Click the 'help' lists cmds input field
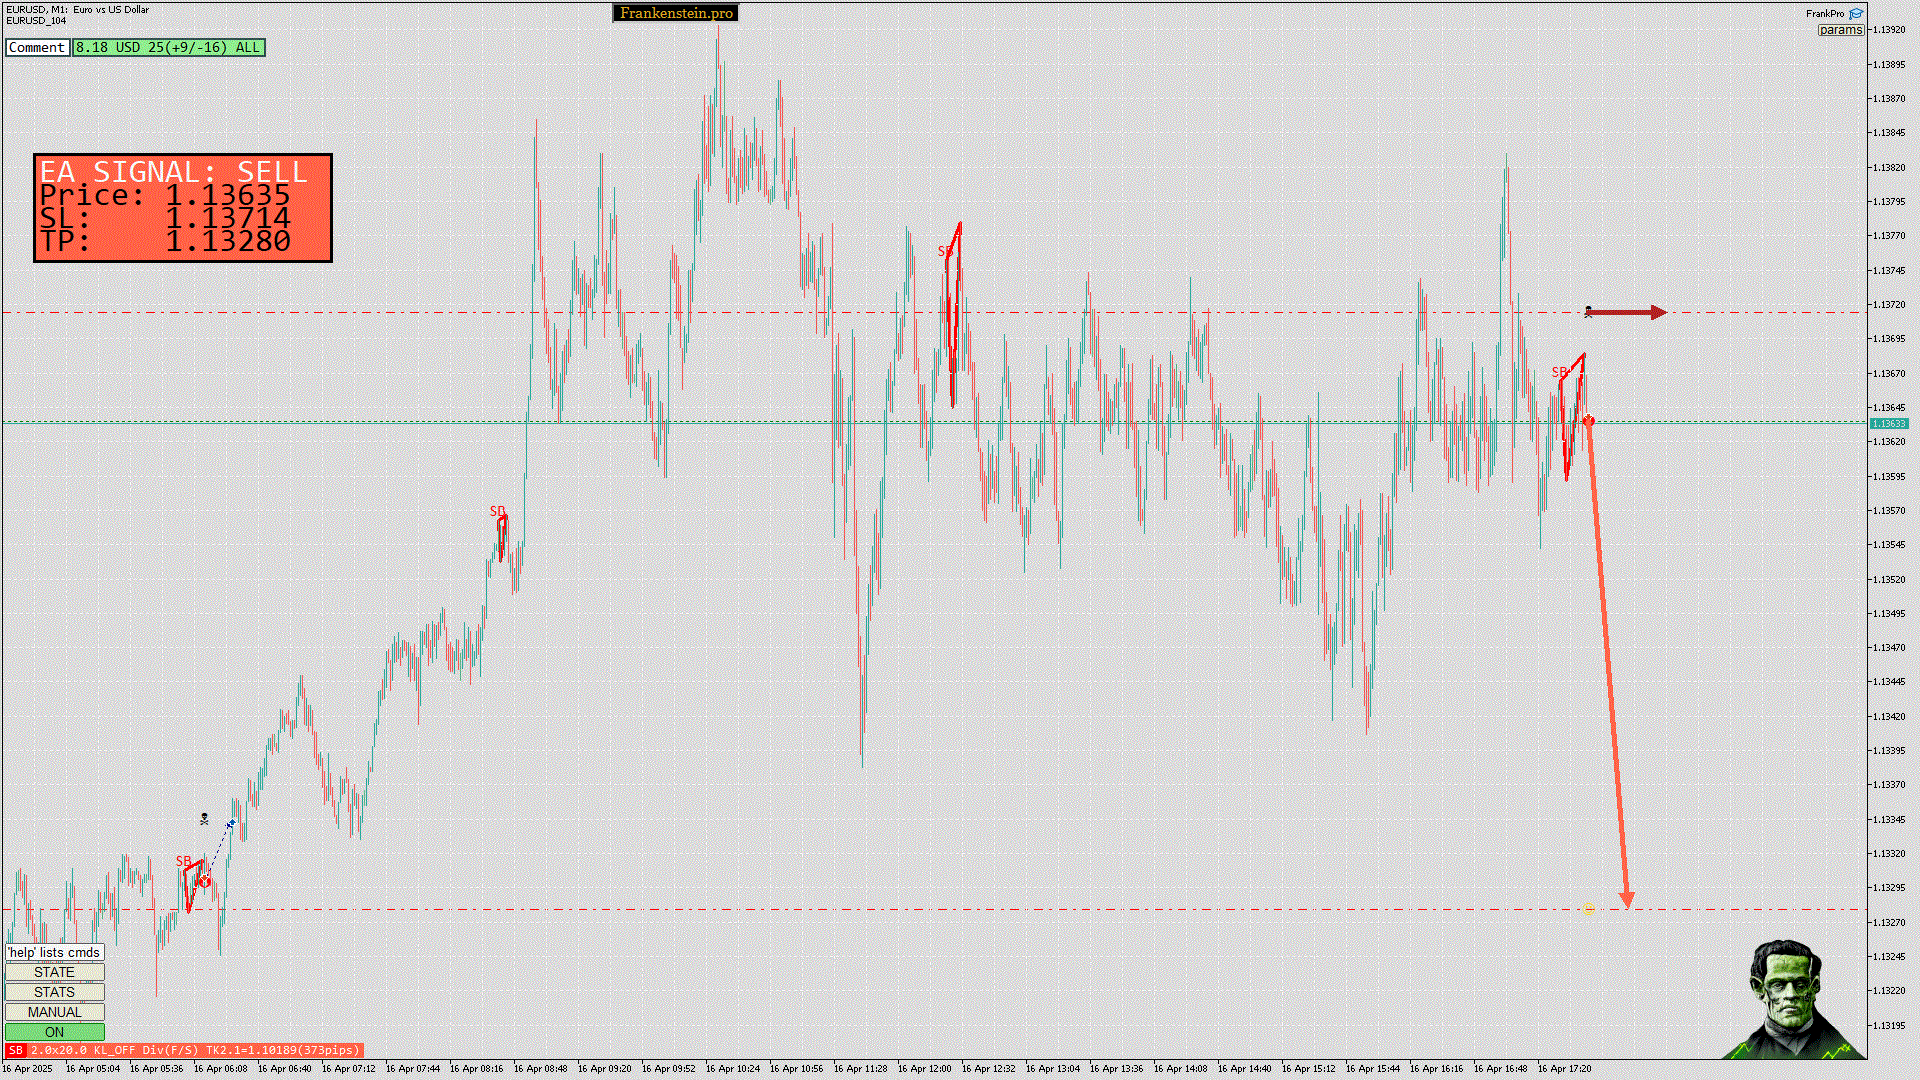 (x=54, y=952)
